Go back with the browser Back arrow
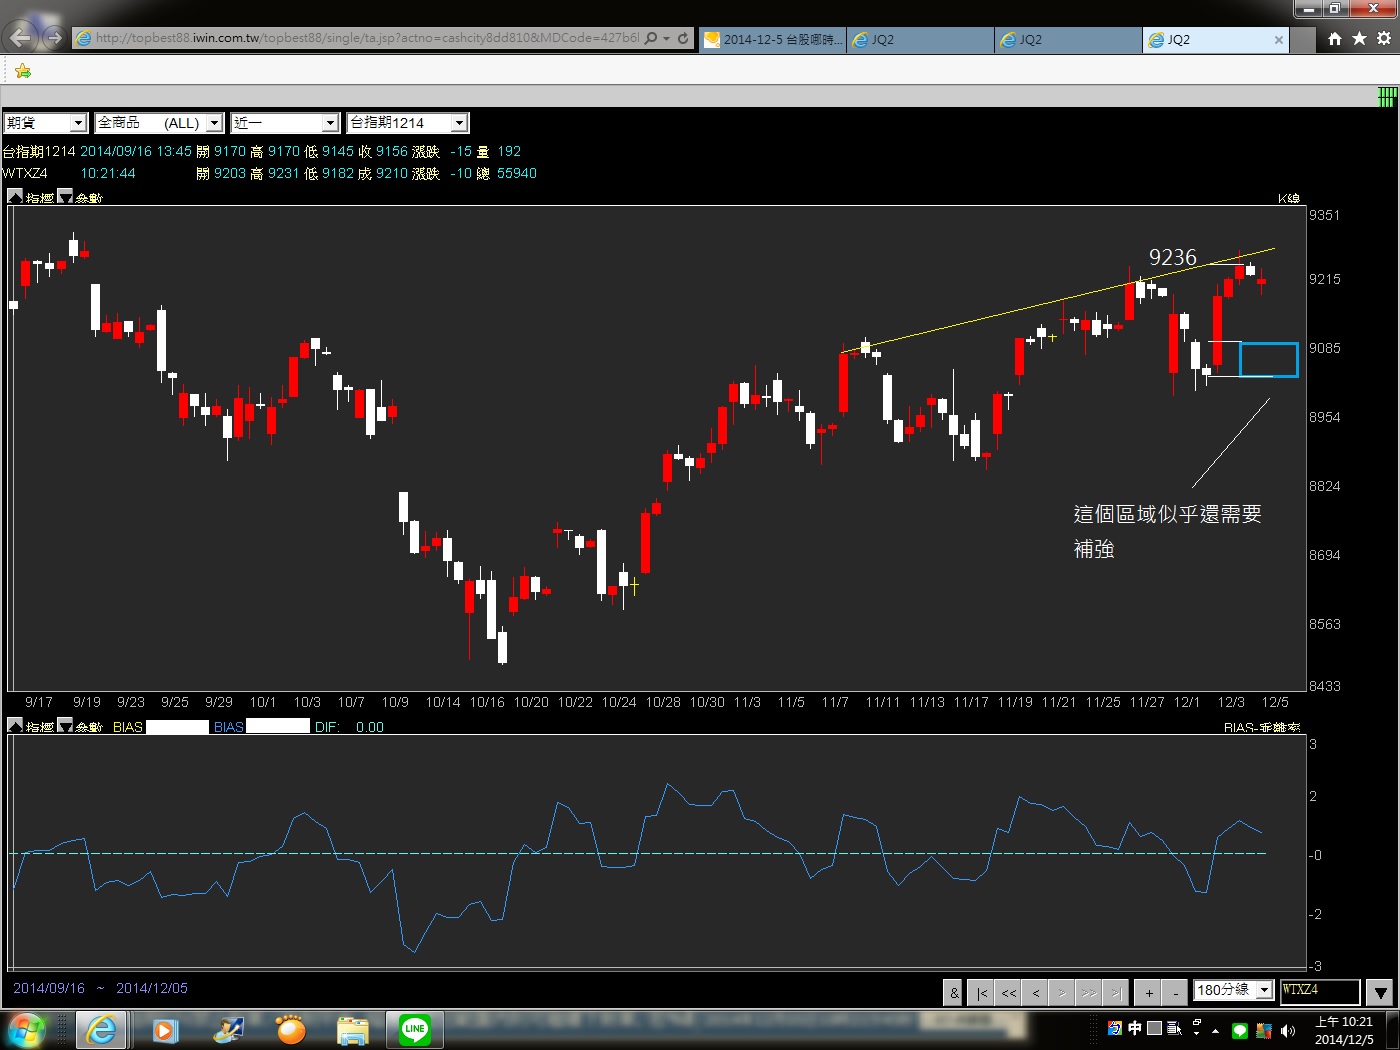Screen dimensions: 1400x1050 pyautogui.click(x=20, y=38)
